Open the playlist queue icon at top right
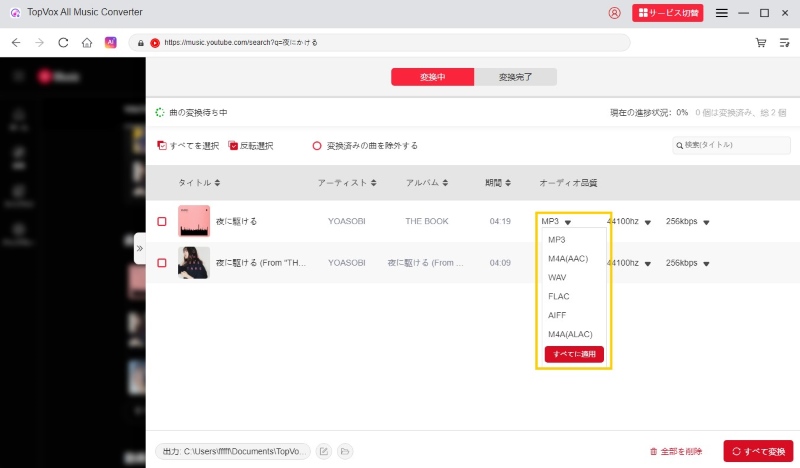Screen dimensions: 800x468 coord(784,43)
